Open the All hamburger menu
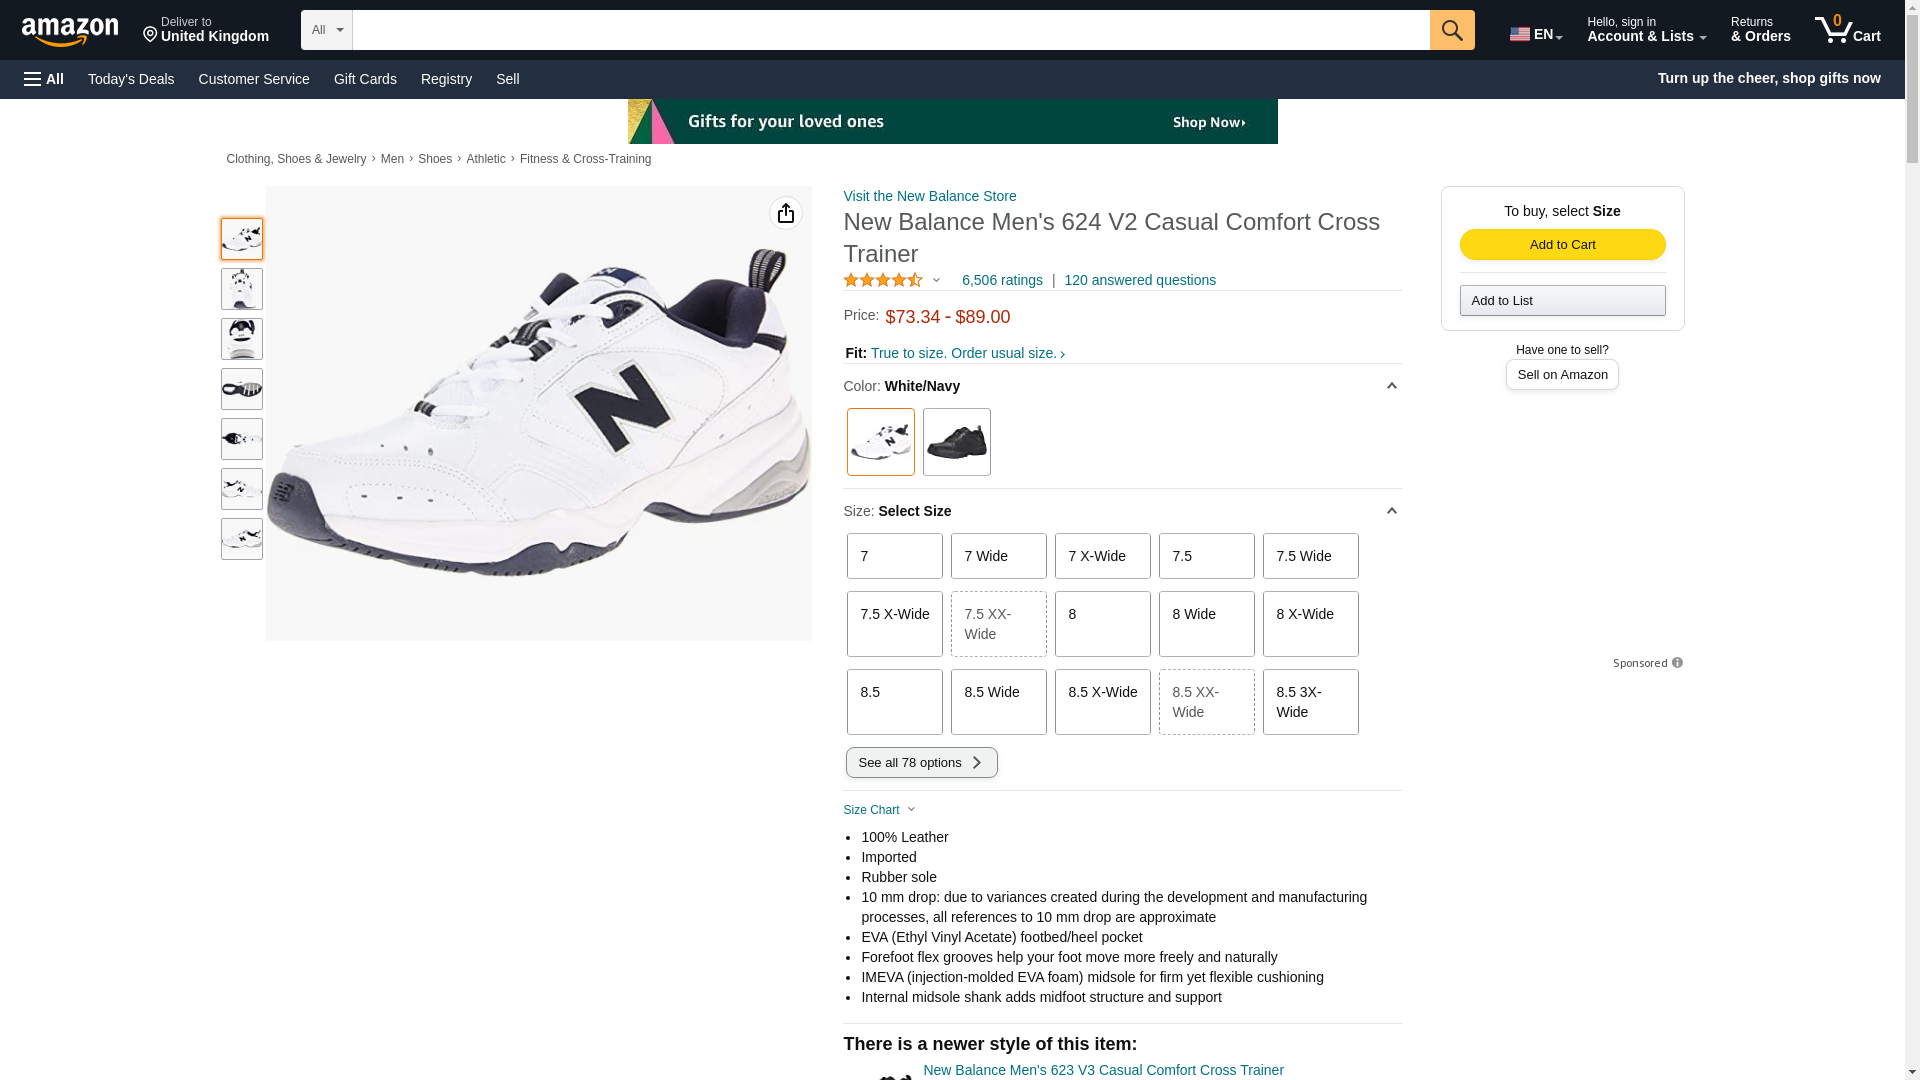The height and width of the screenshot is (1080, 1920). point(44,79)
